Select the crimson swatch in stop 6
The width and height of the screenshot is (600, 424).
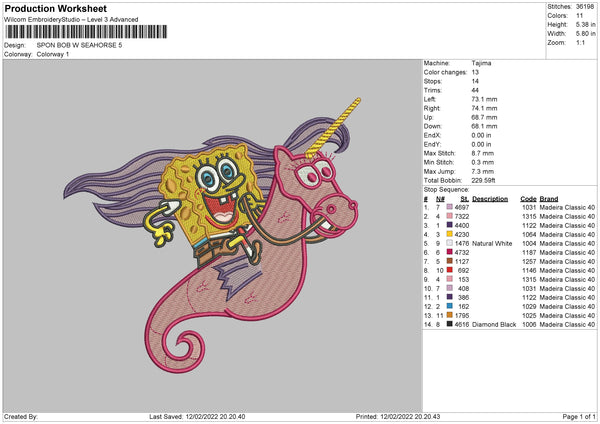(449, 252)
